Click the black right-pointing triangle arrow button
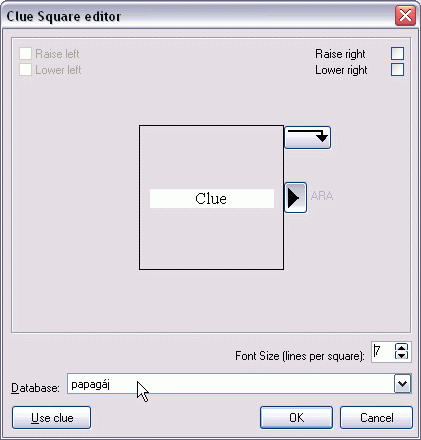Image resolution: width=421 pixels, height=440 pixels. 295,197
